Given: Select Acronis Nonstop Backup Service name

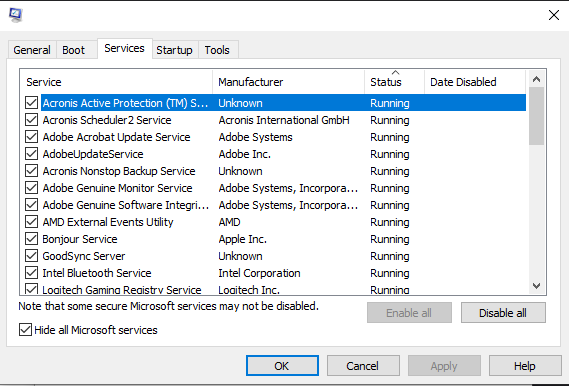Looking at the screenshot, I should 119,171.
